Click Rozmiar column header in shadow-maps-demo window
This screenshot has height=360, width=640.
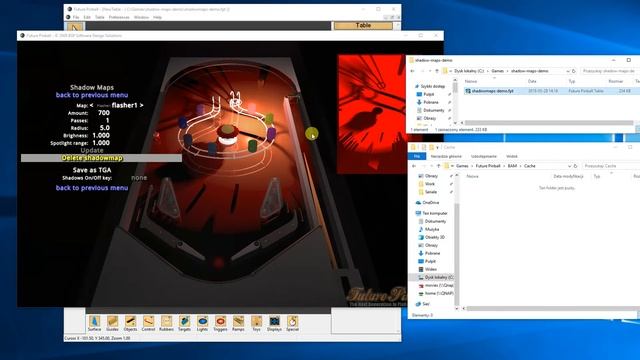616,81
